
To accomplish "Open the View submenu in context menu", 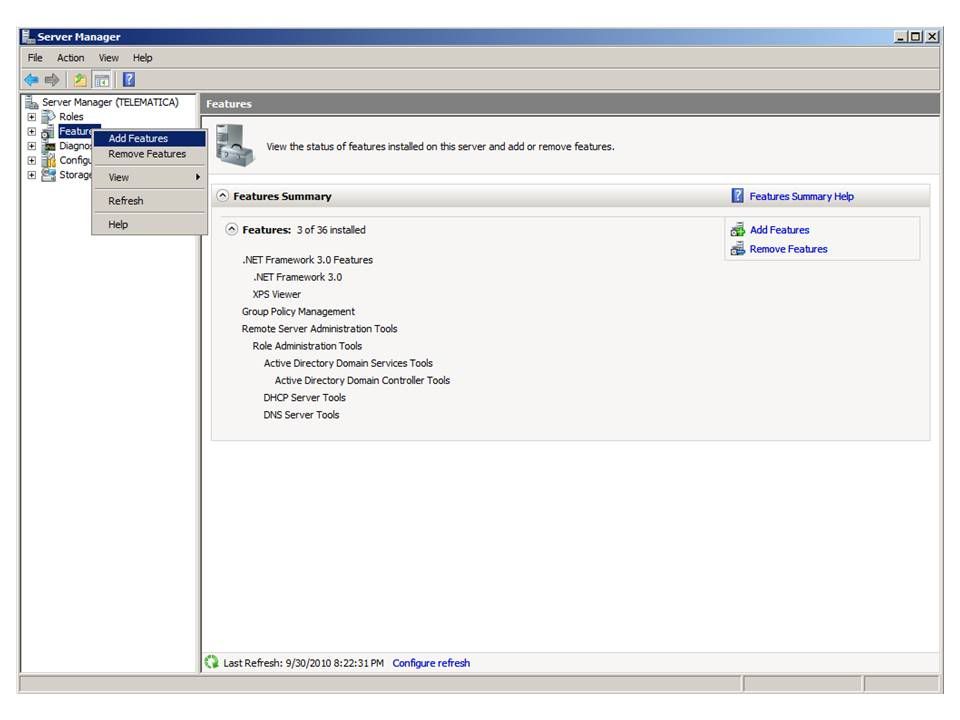I will point(119,177).
